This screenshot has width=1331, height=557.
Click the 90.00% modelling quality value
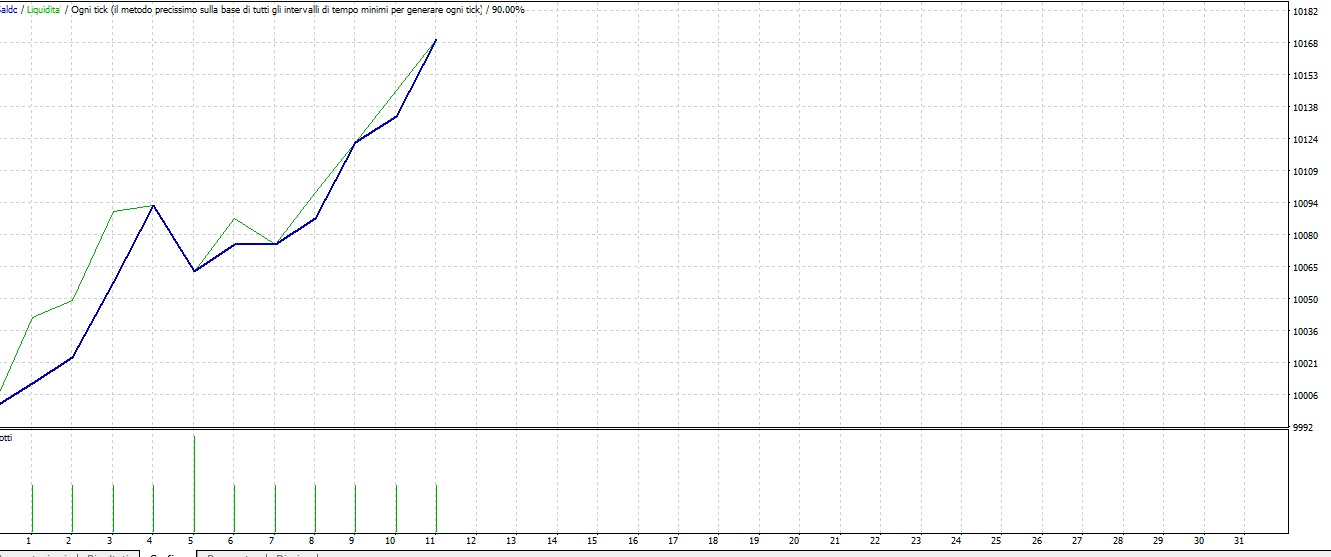(x=508, y=9)
